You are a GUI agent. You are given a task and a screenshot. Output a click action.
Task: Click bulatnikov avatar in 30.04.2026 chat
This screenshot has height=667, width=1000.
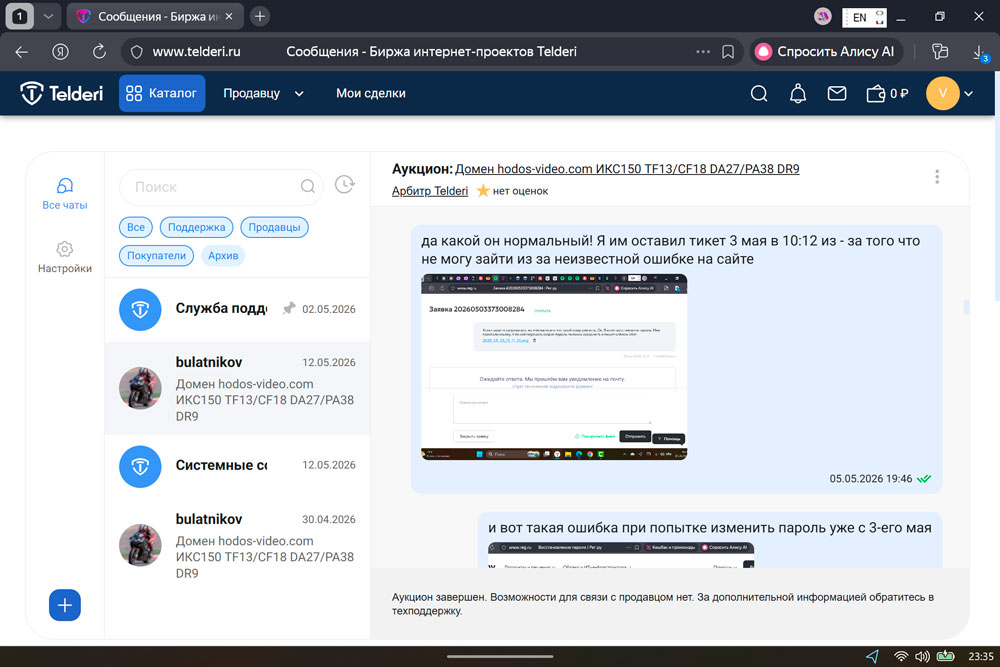pyautogui.click(x=140, y=545)
